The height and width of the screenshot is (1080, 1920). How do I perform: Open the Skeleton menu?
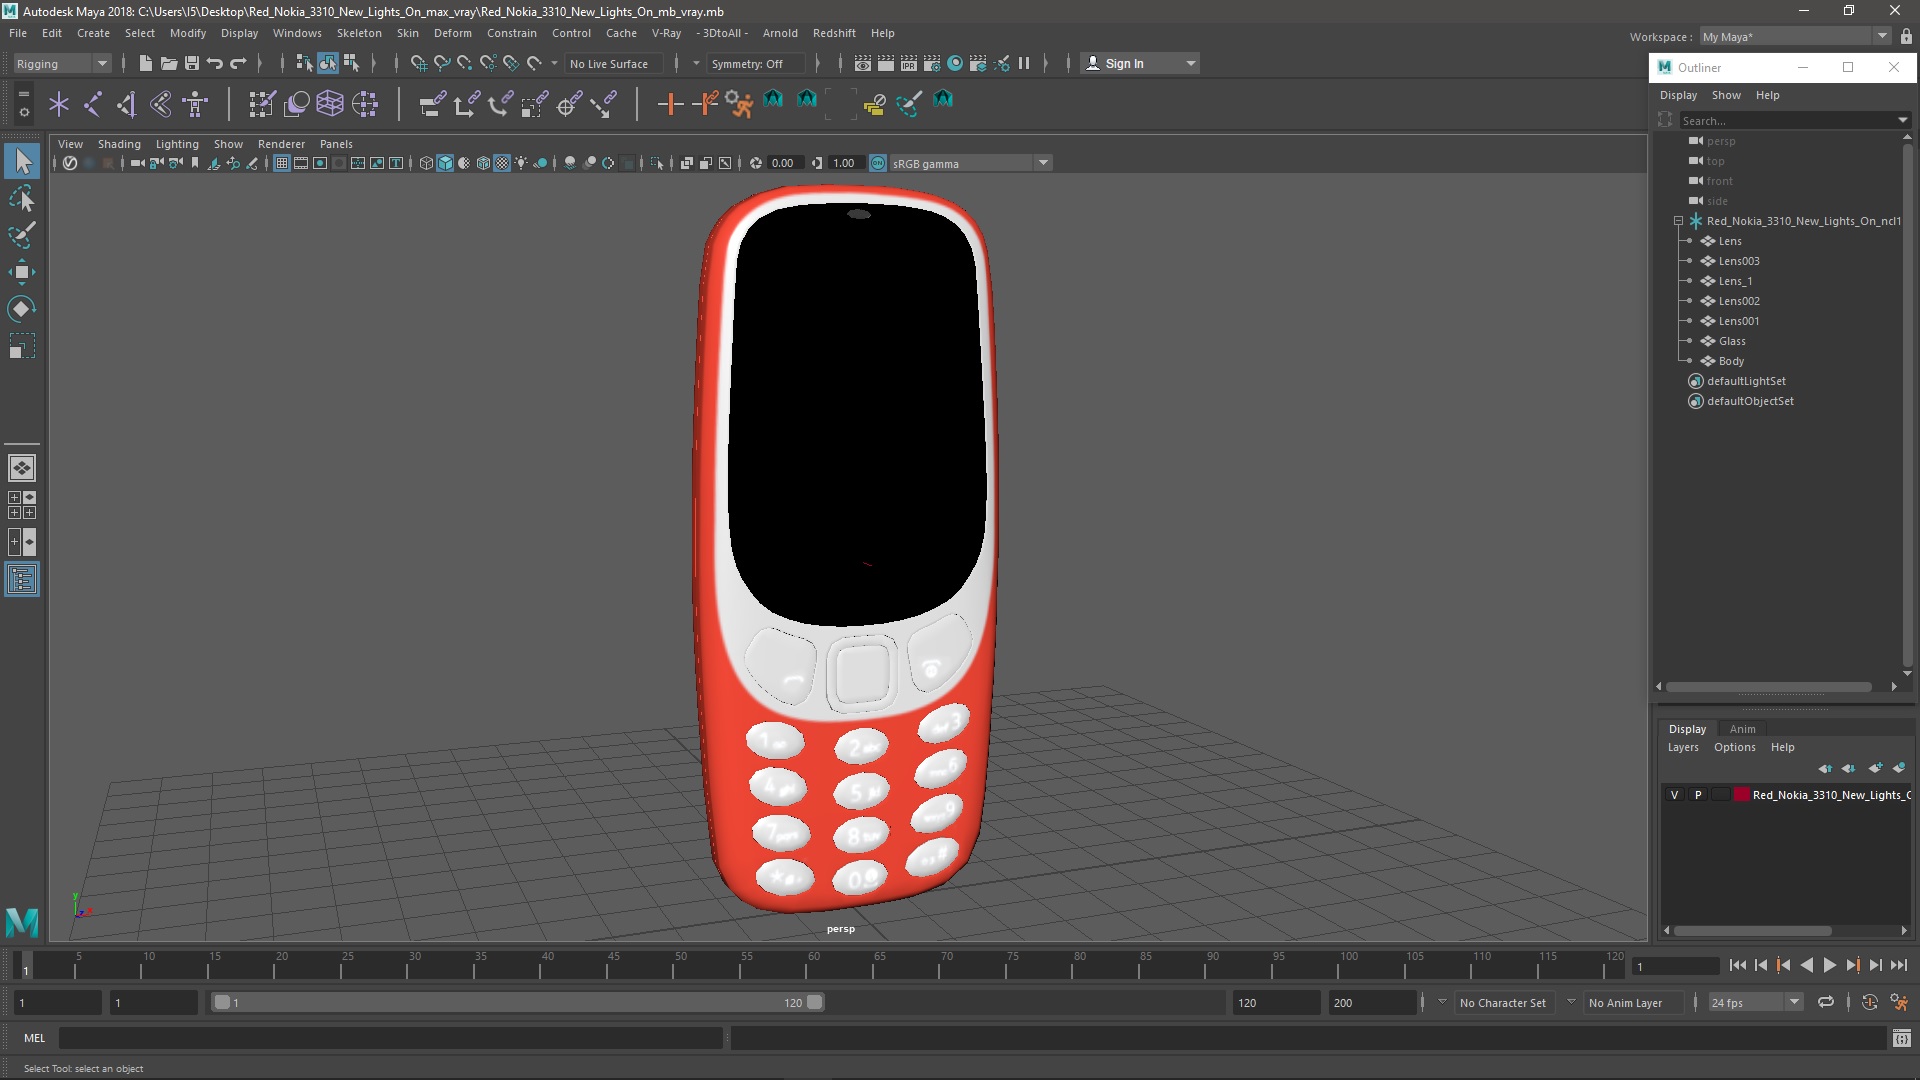[359, 33]
